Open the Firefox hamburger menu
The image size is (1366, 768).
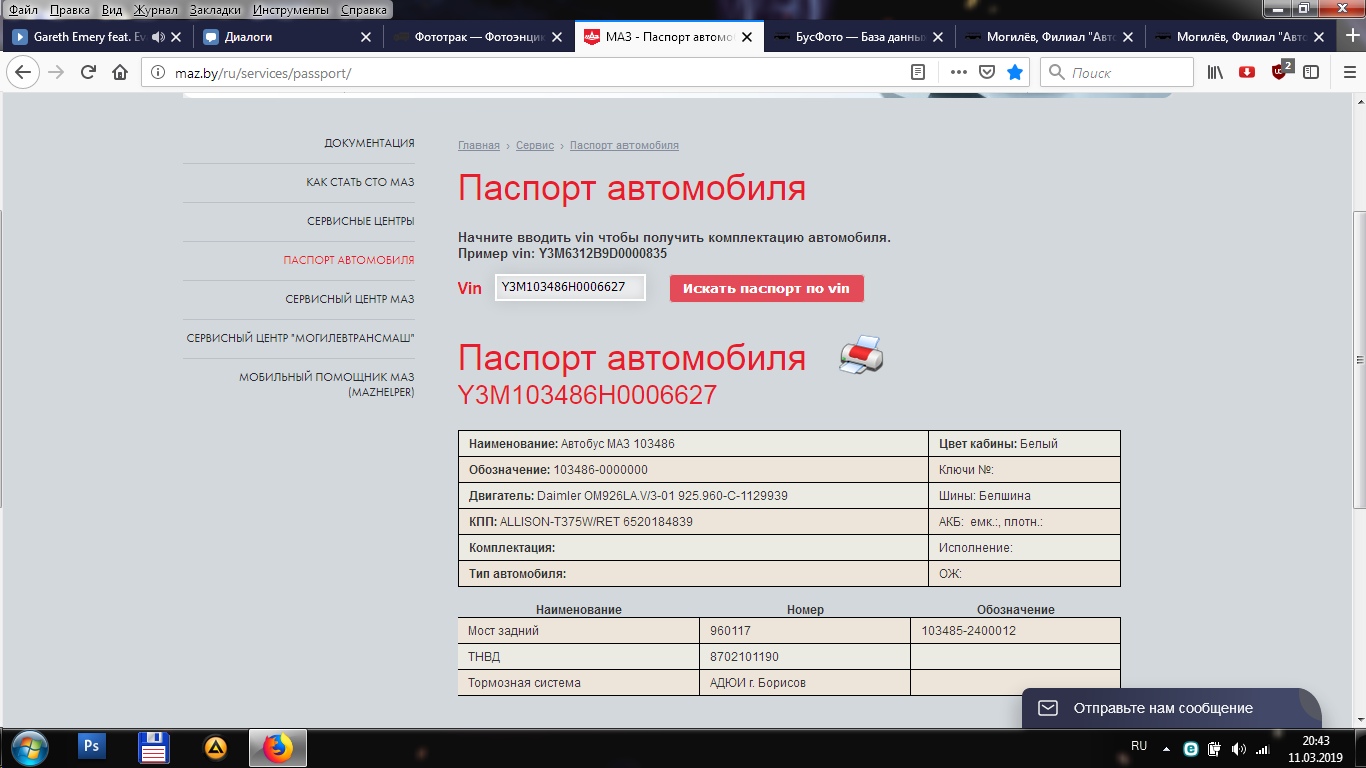tap(1343, 72)
